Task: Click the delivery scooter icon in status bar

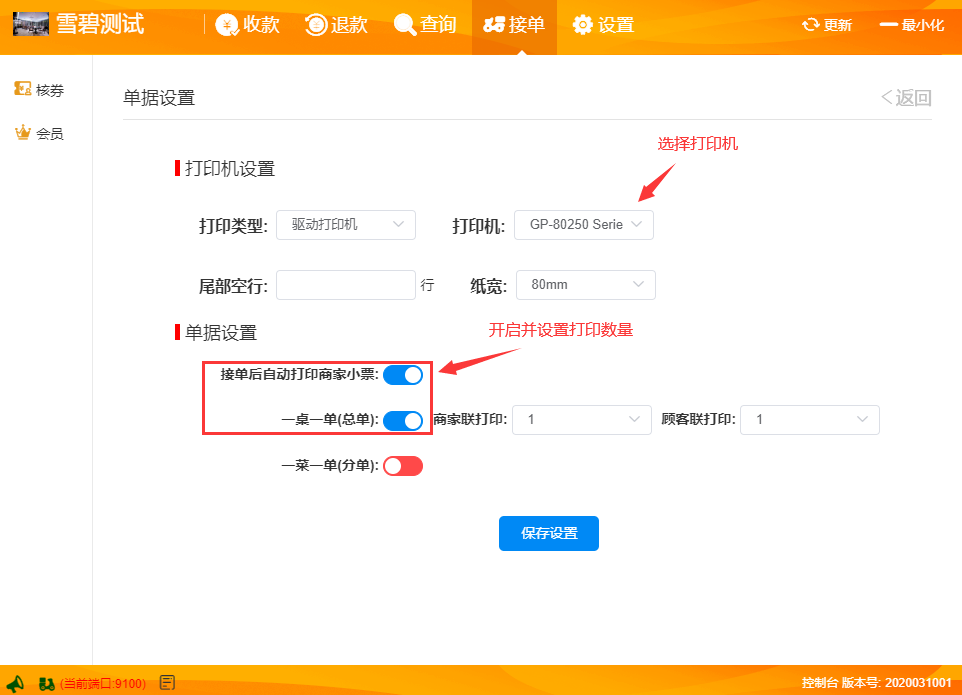Action: 46,684
